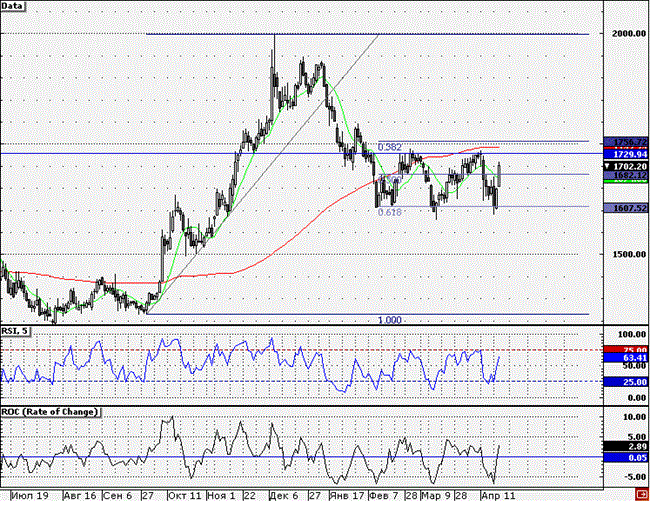Click the 0.618 Fibonacci retracement label

click(390, 212)
